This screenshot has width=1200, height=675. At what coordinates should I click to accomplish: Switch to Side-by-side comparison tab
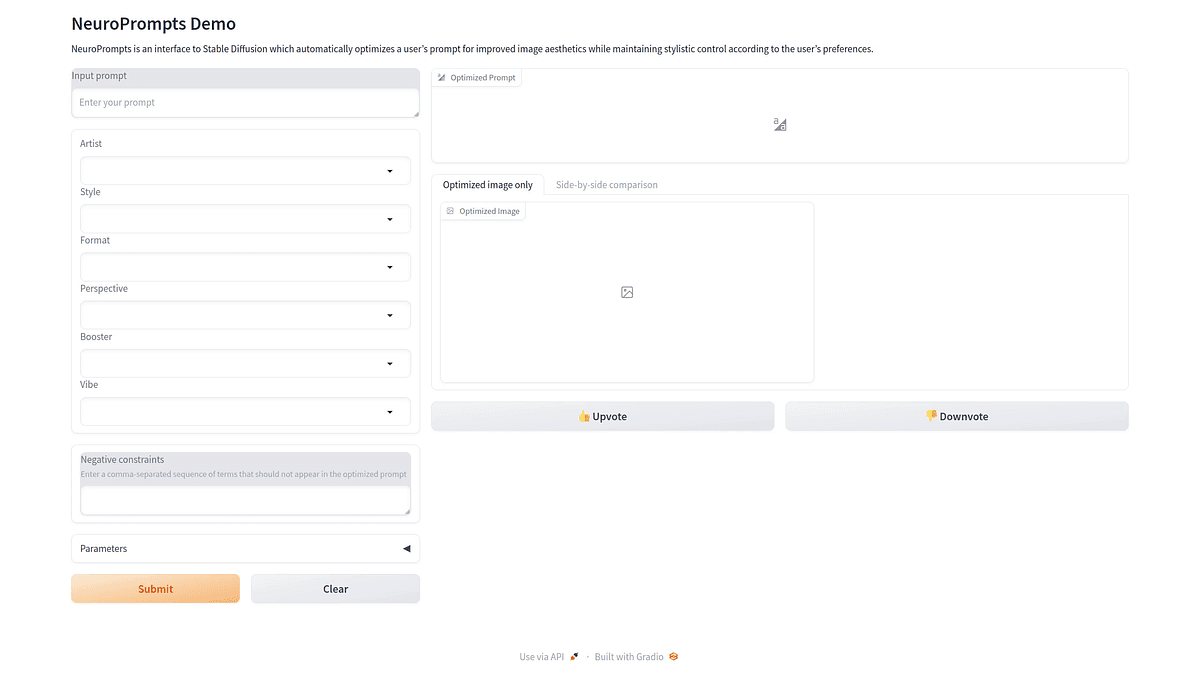tap(607, 185)
